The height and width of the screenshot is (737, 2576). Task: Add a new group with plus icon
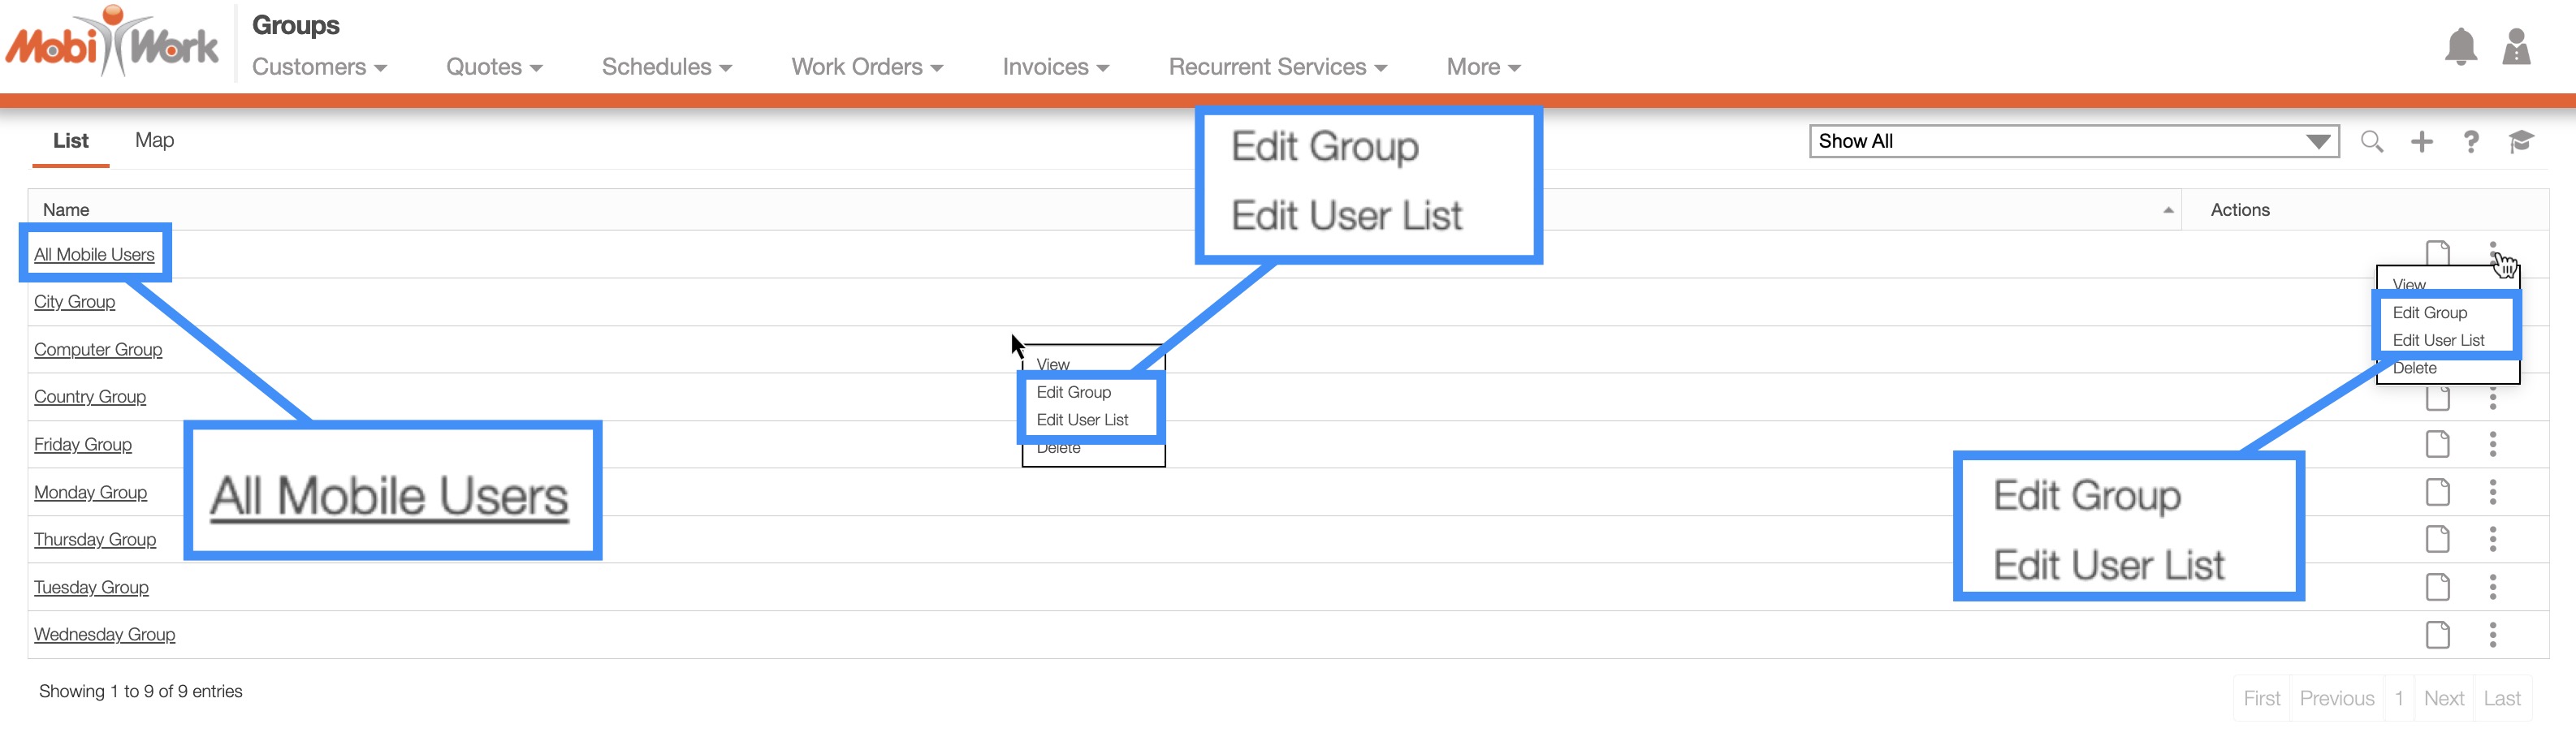(x=2421, y=142)
